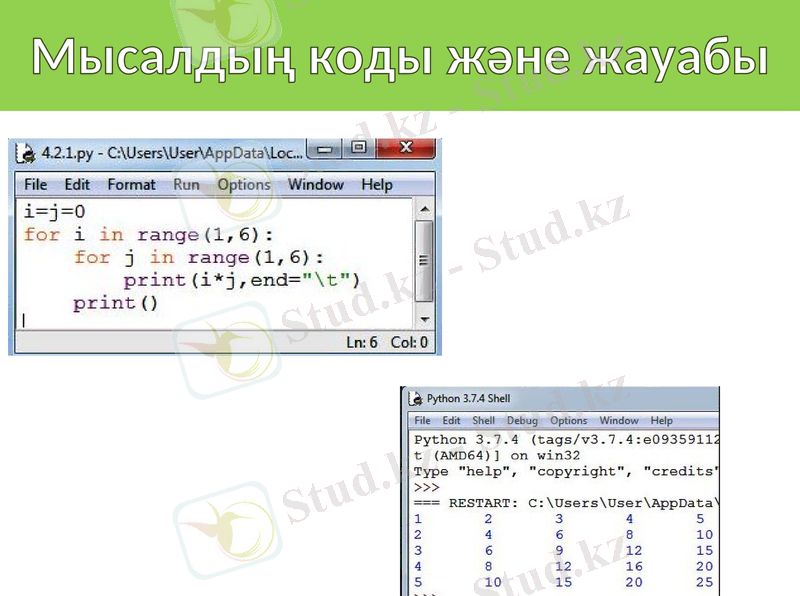Open the Debug menu in the Shell window
Screen dimensions: 800x596
521,420
